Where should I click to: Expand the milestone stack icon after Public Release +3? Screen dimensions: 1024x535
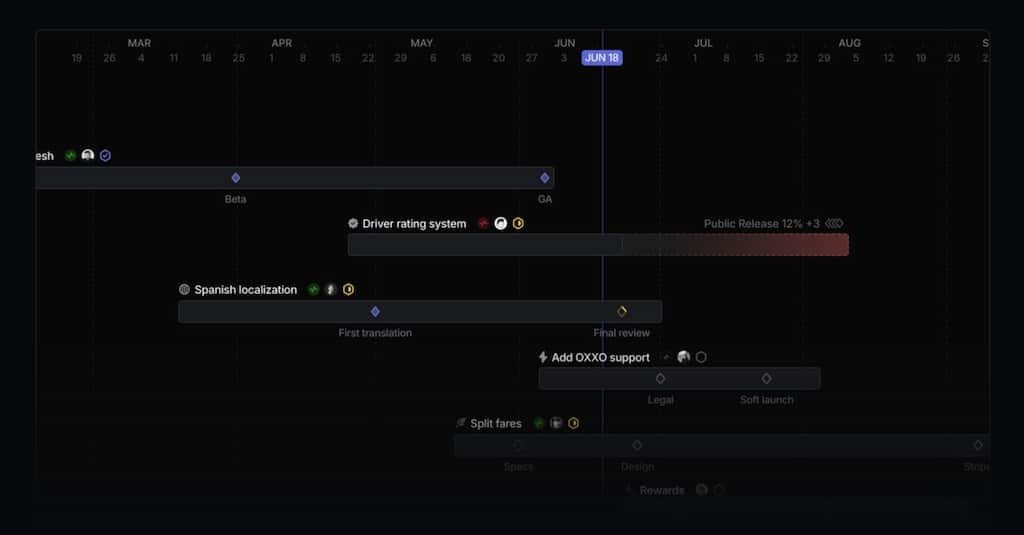point(834,224)
